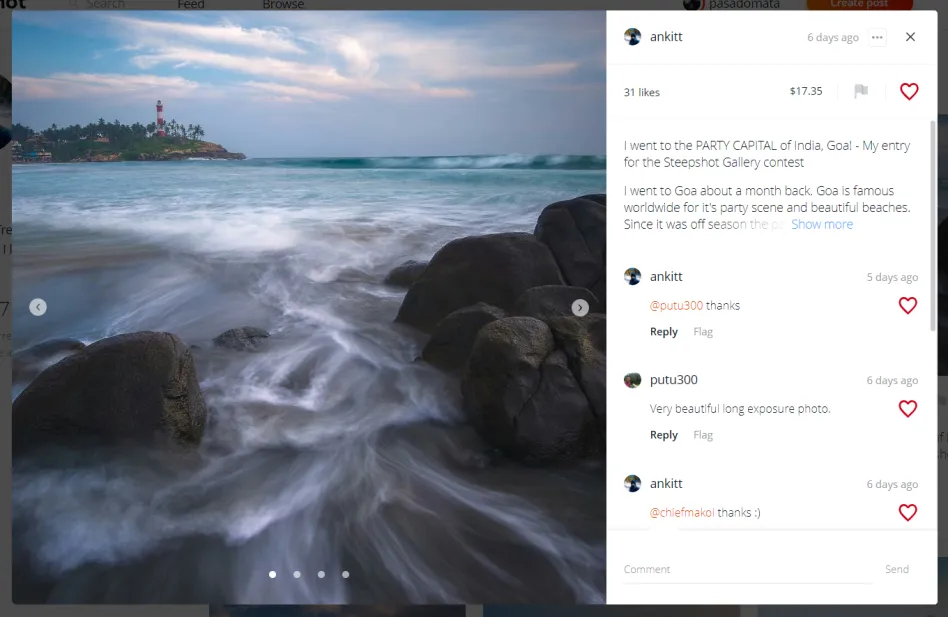Click the comments panel scrollbar
This screenshot has height=617, width=948.
[932, 225]
